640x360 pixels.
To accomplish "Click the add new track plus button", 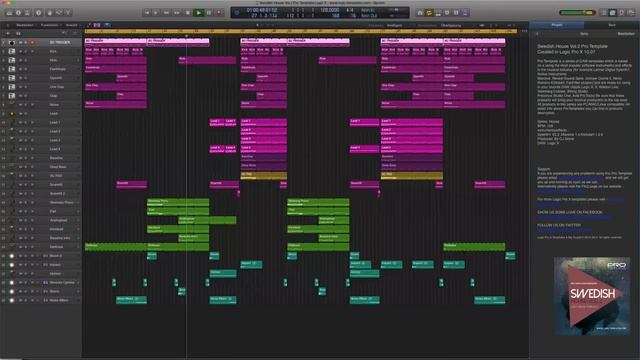I will [8, 33].
